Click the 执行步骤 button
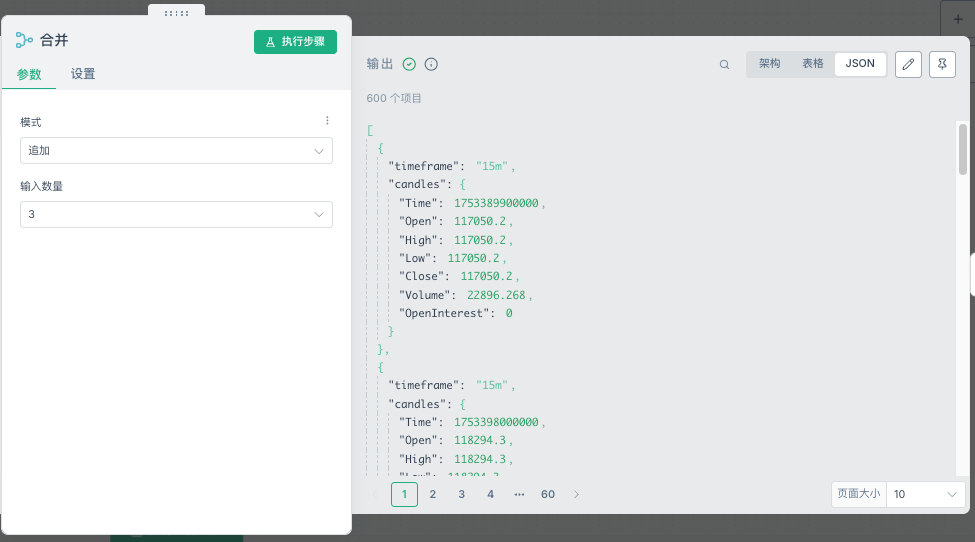The height and width of the screenshot is (542, 975). pos(295,42)
